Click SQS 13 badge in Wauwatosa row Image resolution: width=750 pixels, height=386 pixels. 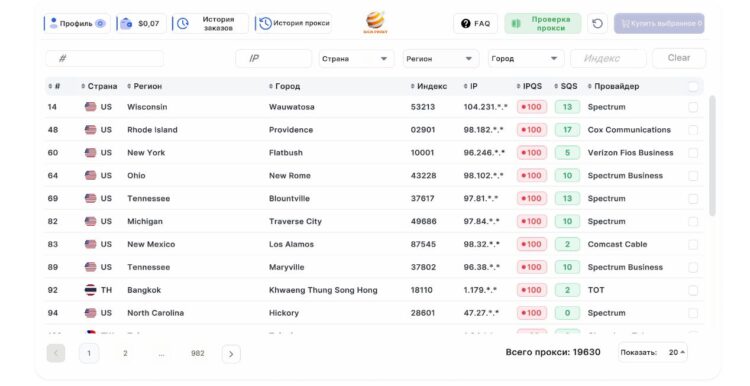567,107
